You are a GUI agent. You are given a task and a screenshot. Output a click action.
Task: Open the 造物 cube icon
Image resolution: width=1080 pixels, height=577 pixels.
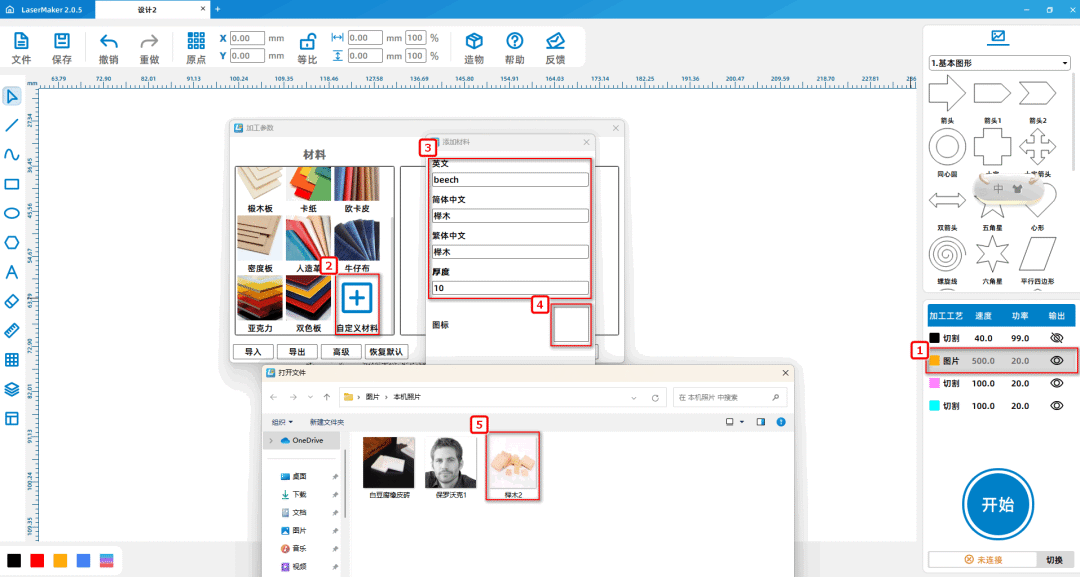pyautogui.click(x=474, y=42)
